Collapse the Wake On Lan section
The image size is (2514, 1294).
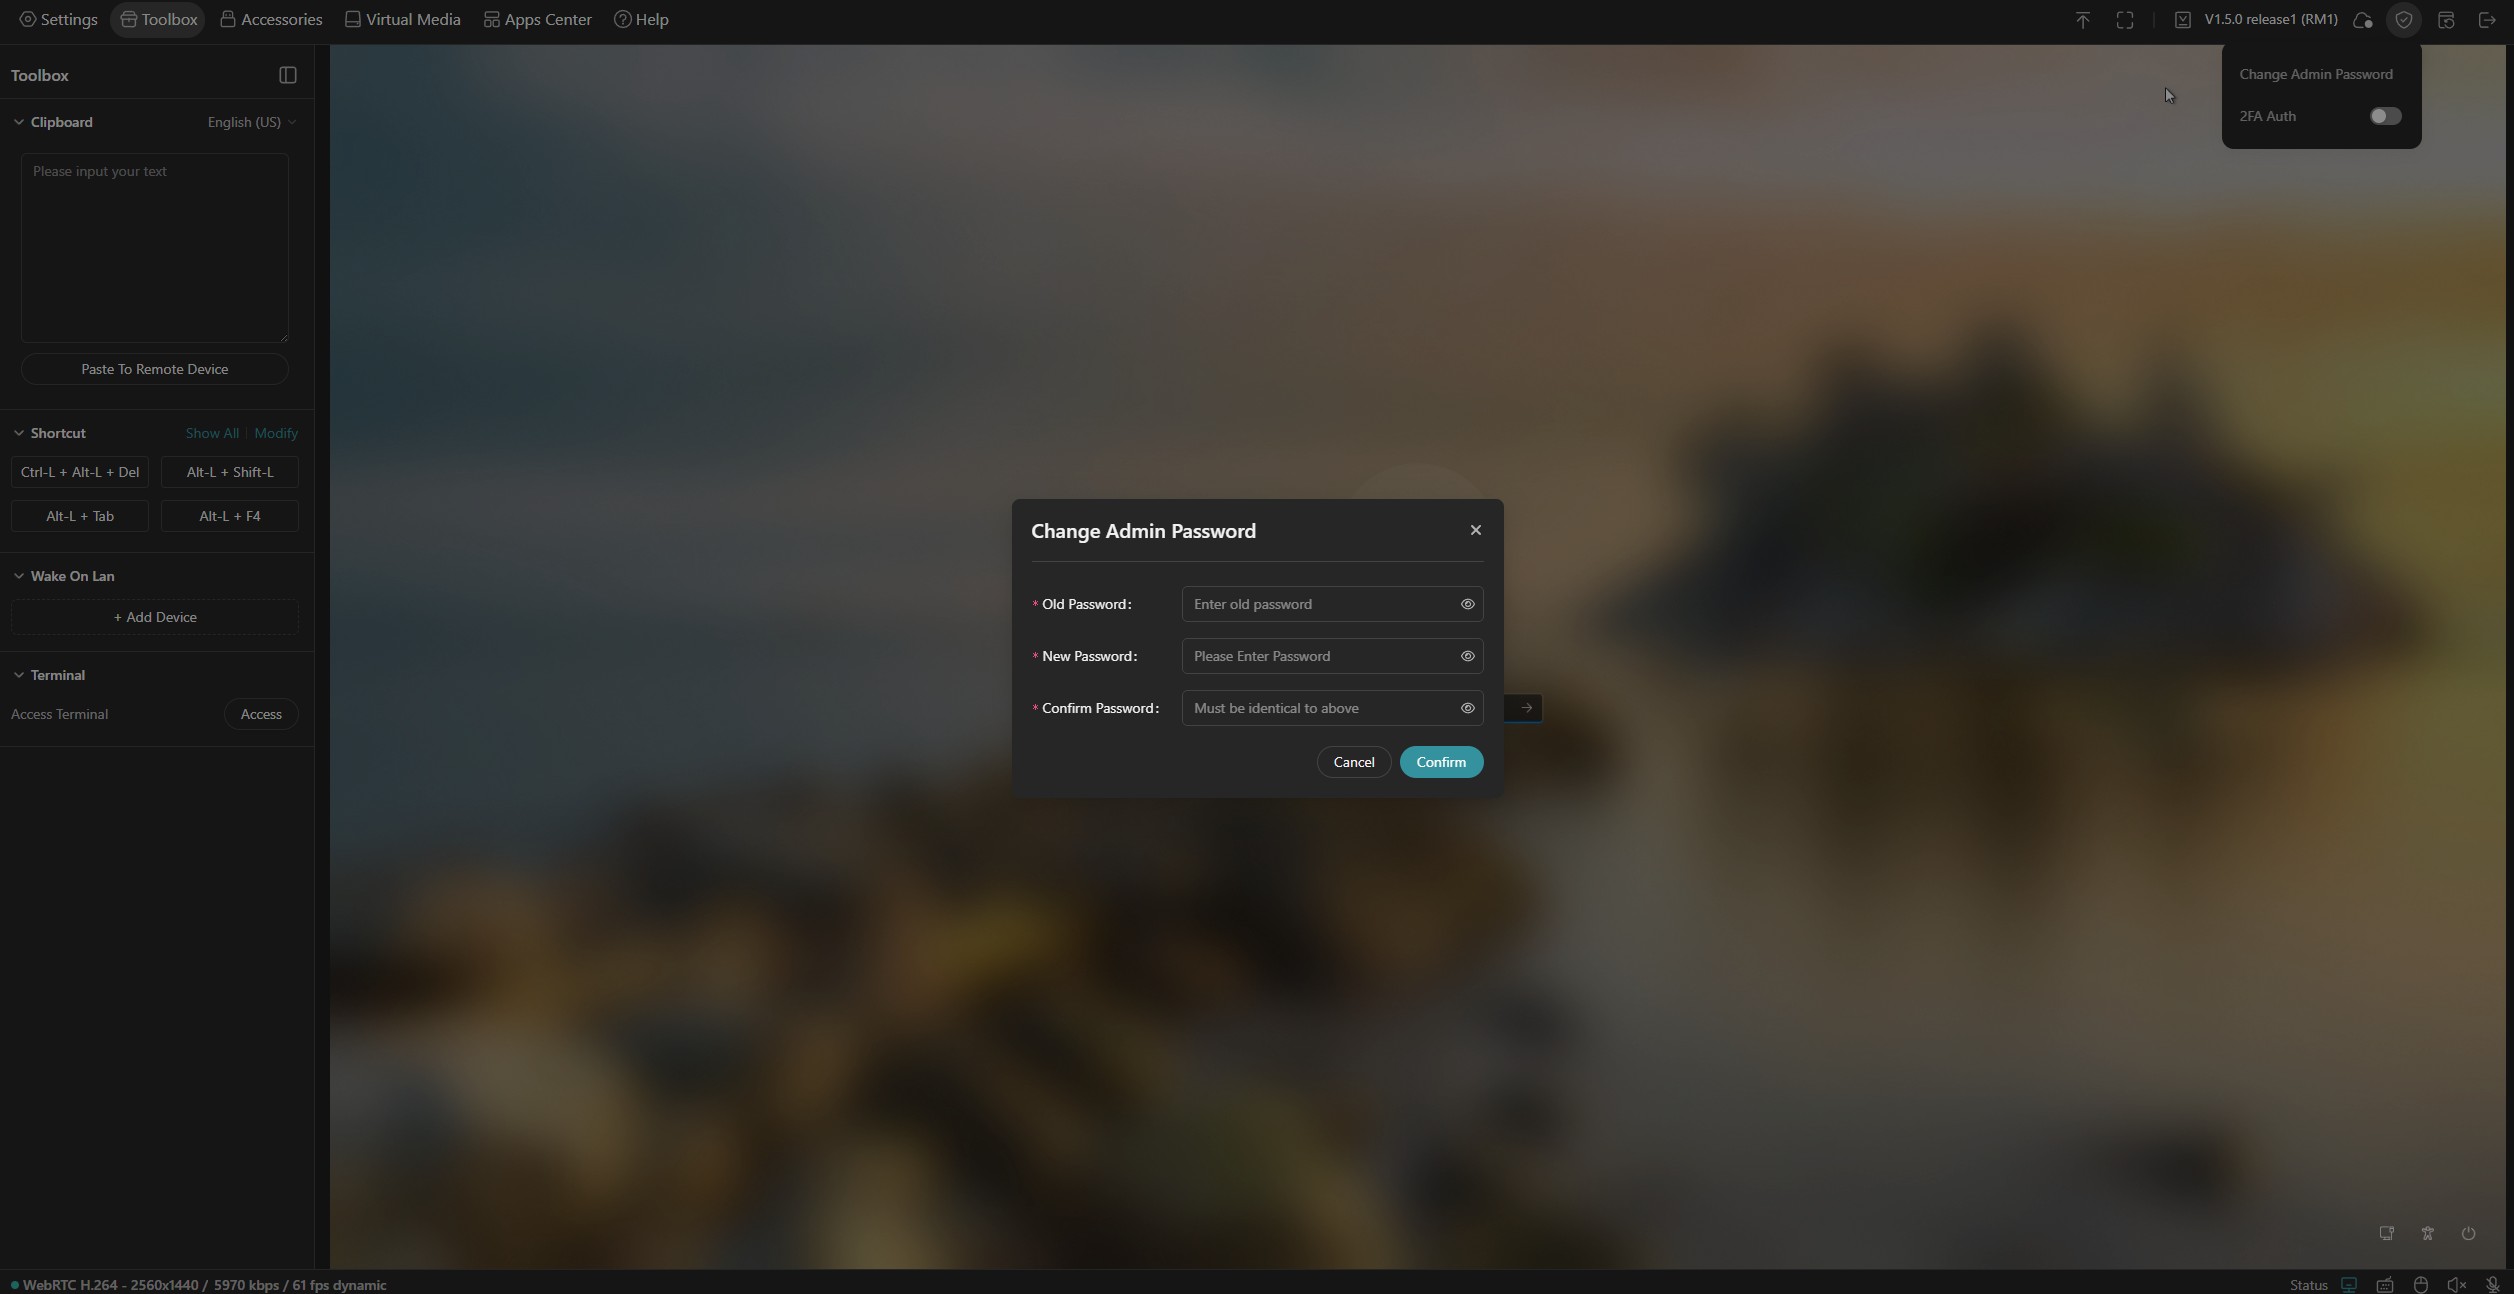19,576
